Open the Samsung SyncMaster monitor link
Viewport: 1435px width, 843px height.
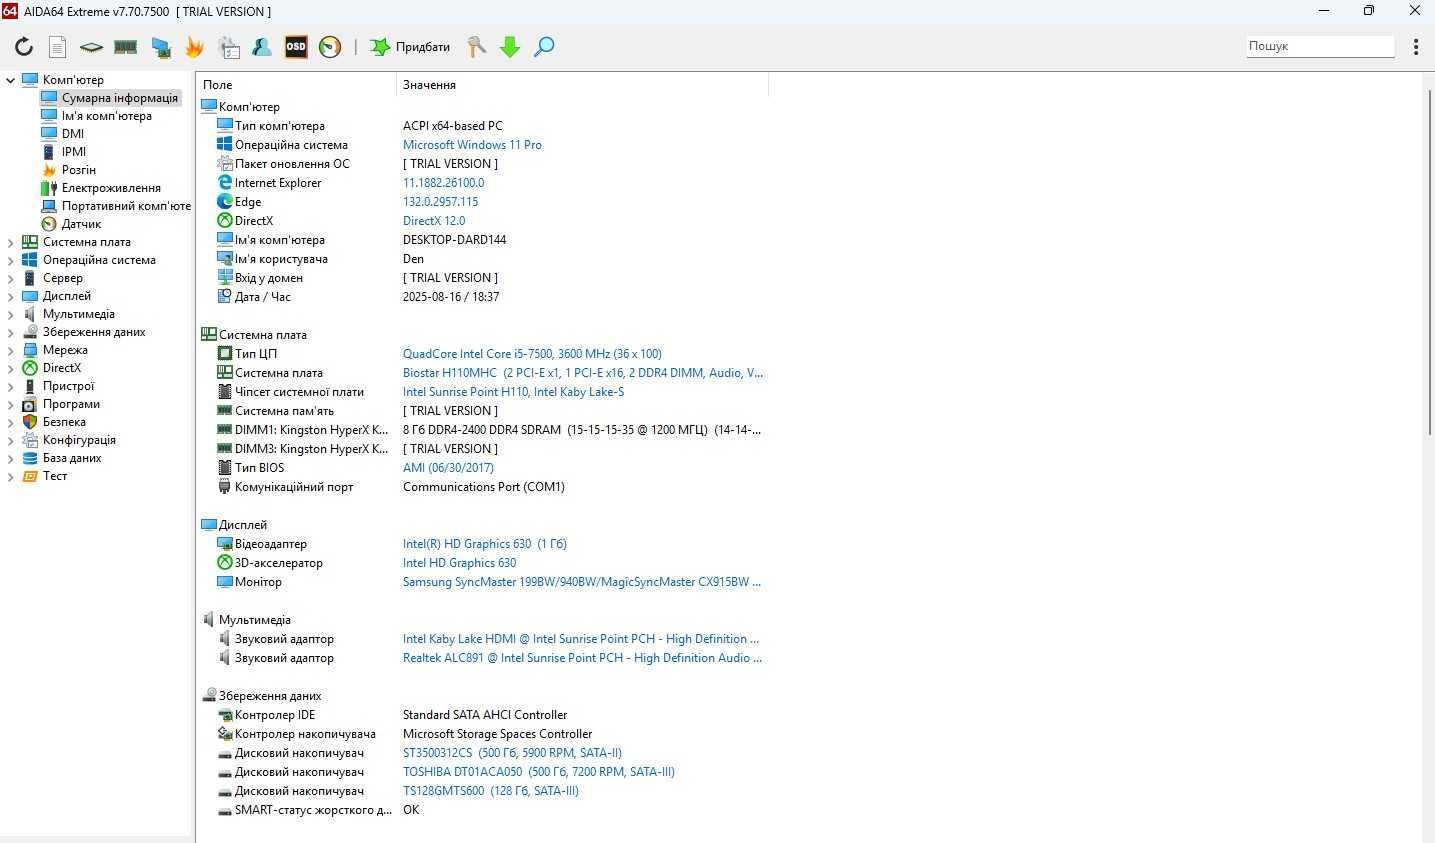(x=582, y=582)
